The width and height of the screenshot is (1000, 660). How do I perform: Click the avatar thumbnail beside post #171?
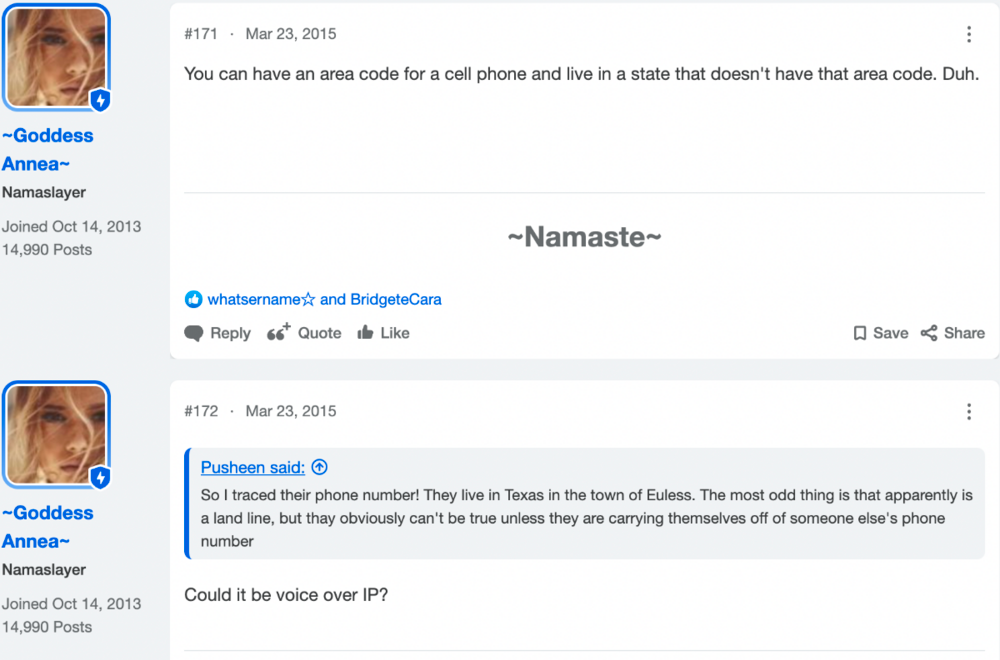56,57
